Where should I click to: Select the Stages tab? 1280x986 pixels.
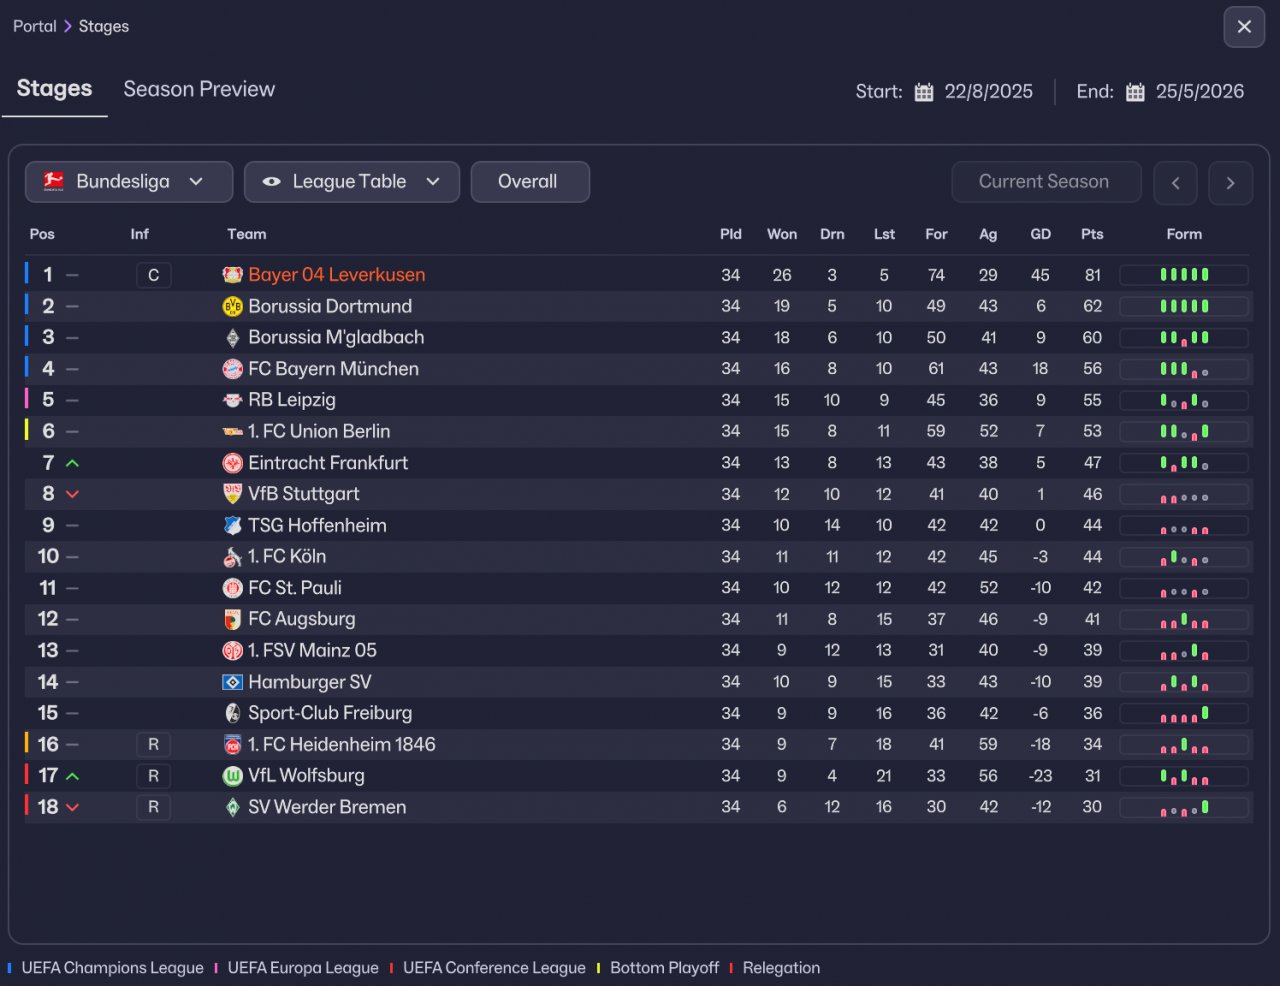point(55,89)
